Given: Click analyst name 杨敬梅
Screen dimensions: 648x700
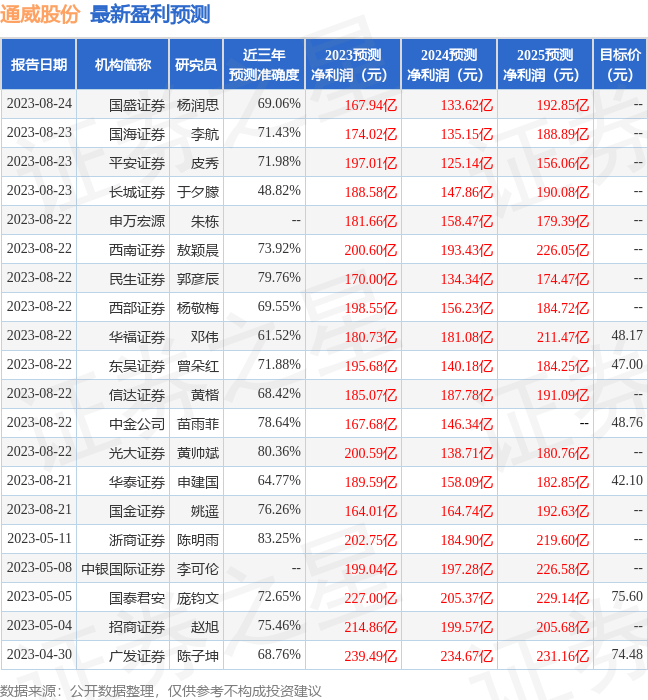Looking at the screenshot, I should coord(198,308).
